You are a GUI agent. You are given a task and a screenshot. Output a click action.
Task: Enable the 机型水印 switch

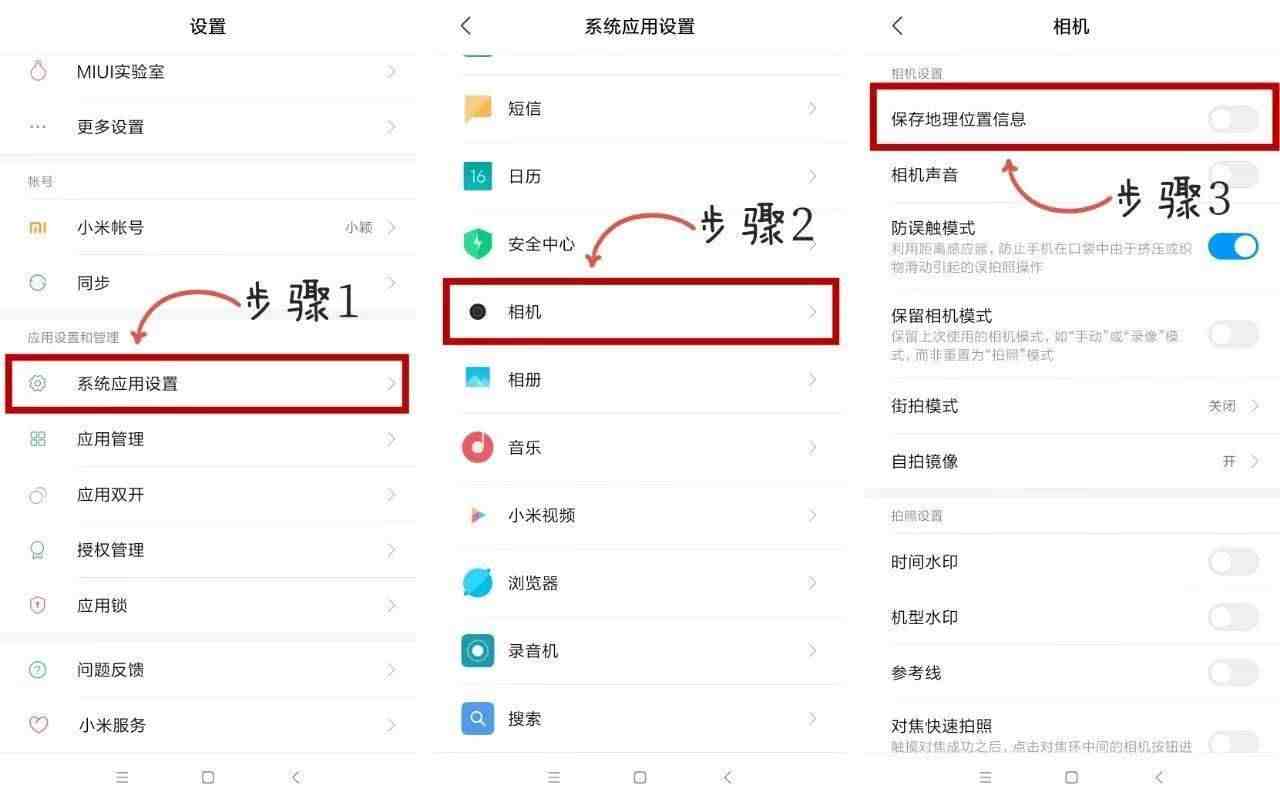(1233, 617)
